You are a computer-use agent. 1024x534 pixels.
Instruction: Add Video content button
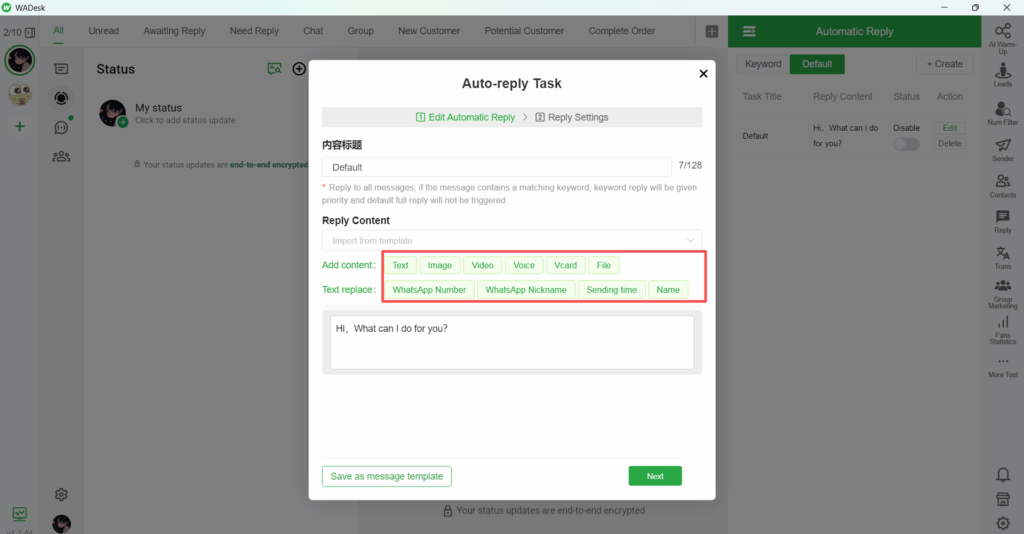coord(483,265)
